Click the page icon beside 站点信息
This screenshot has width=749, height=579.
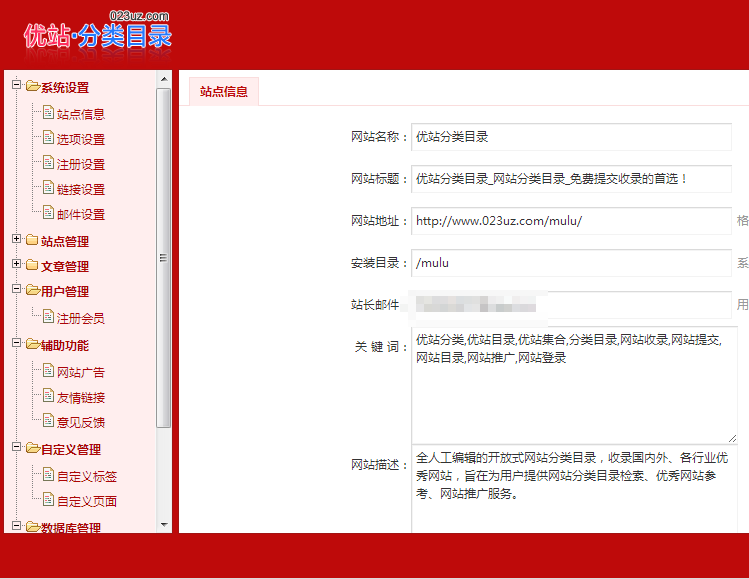tap(48, 112)
